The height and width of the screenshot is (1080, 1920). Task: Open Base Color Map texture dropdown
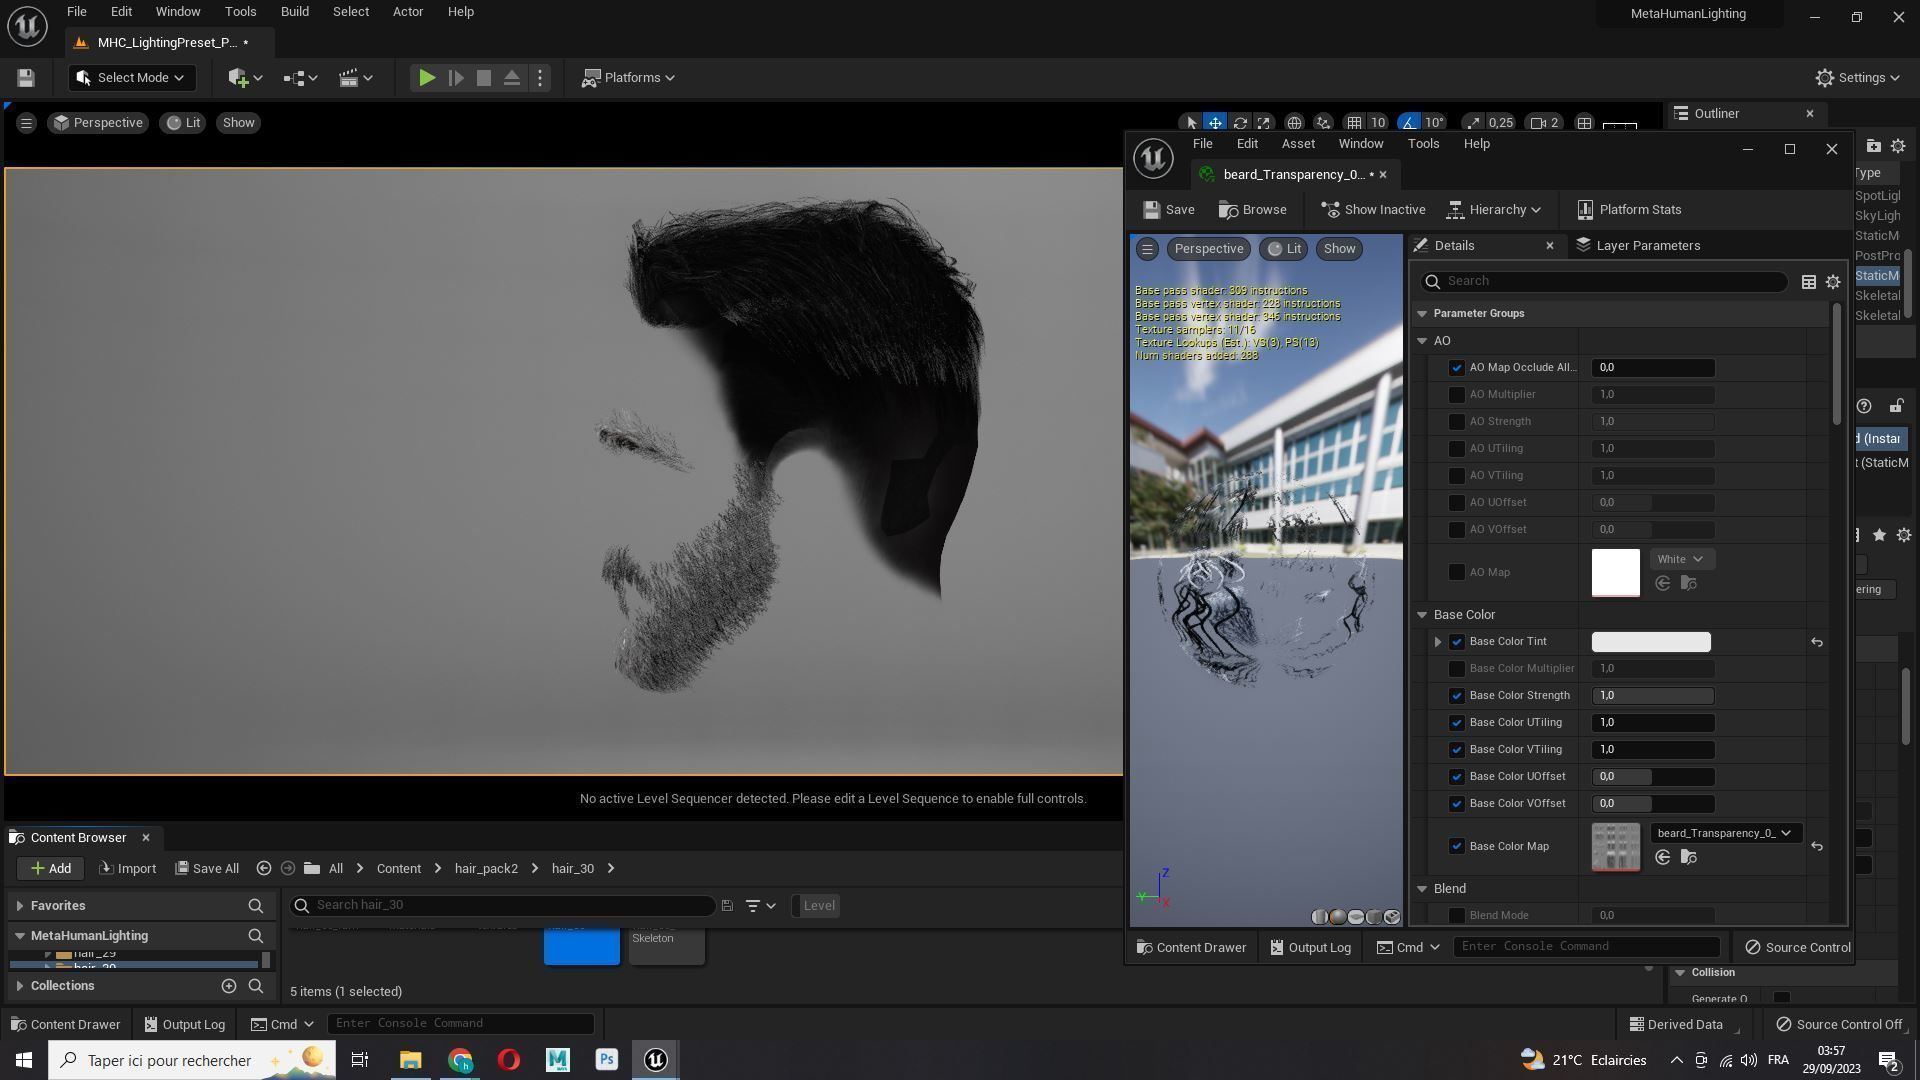pos(1725,834)
